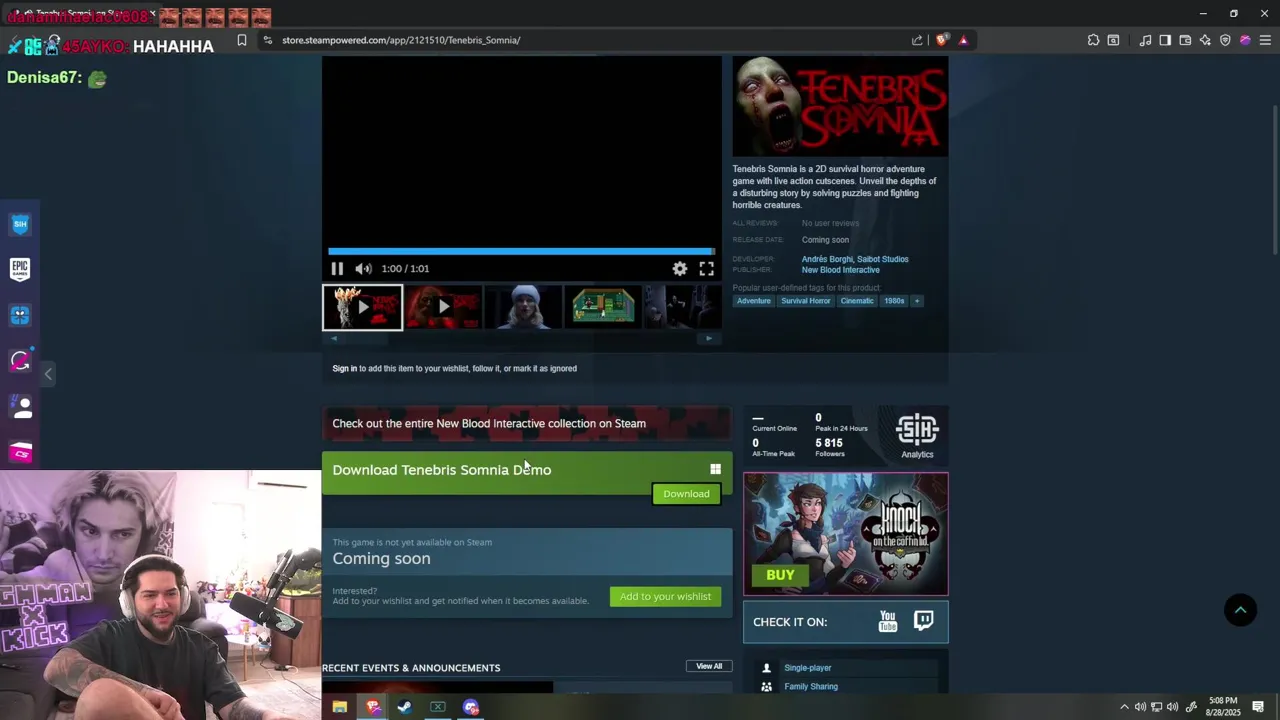Open File Explorer on the taskbar
The image size is (1280, 720).
pos(340,707)
